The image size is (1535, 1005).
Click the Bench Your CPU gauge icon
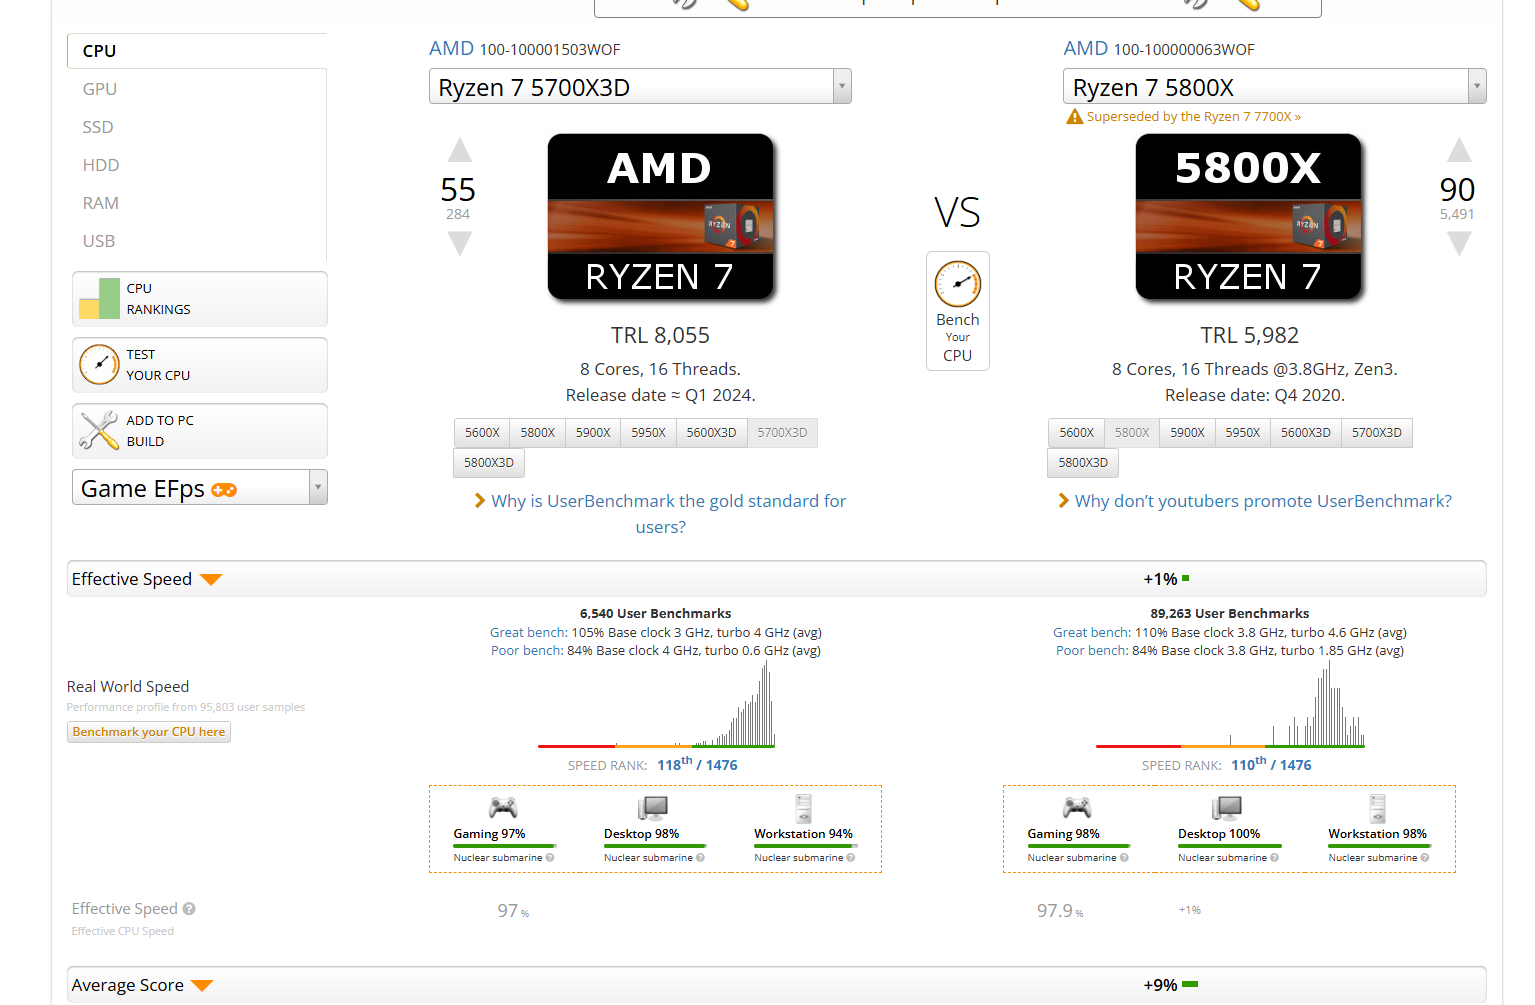(x=957, y=284)
